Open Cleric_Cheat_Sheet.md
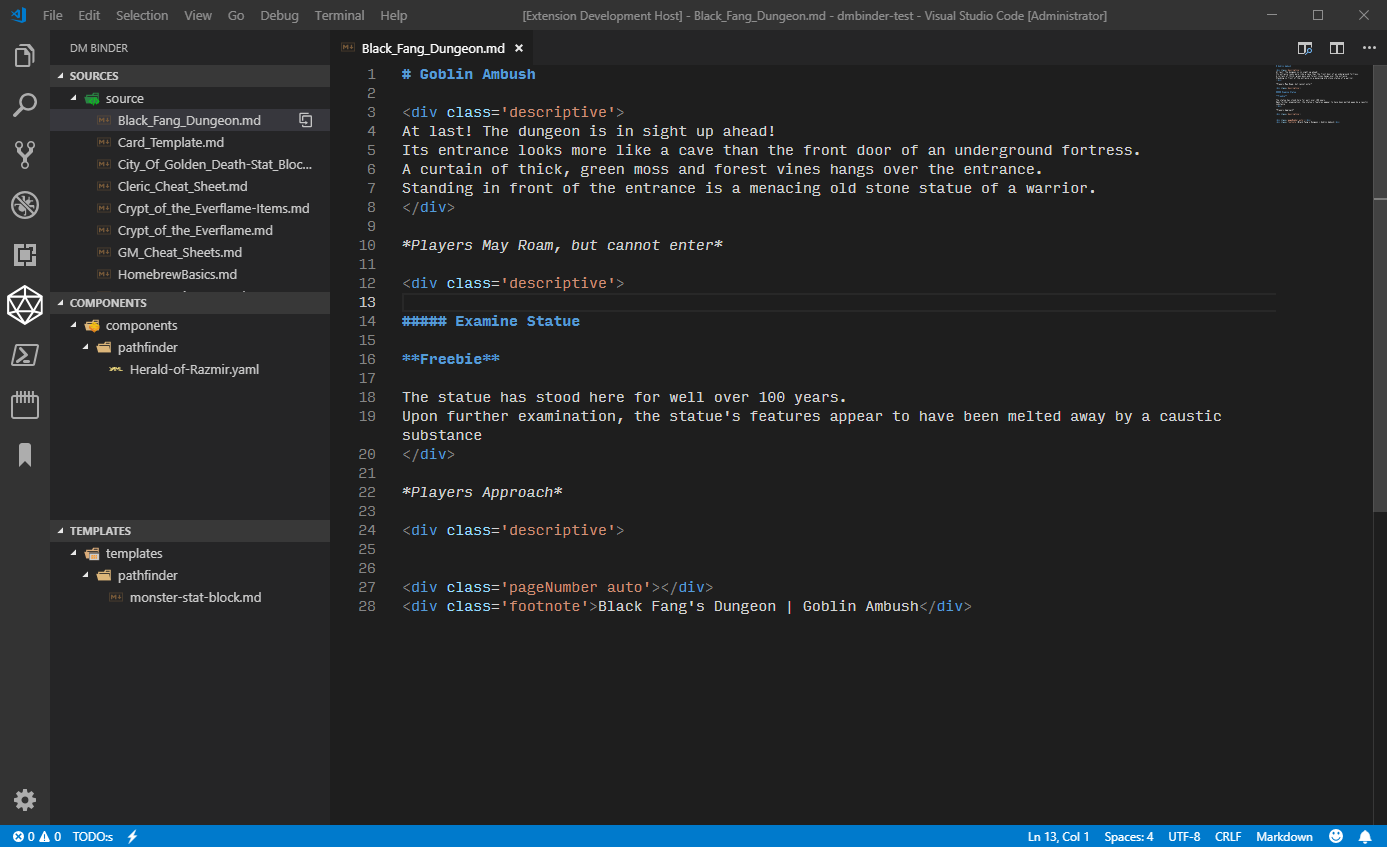Image resolution: width=1387 pixels, height=847 pixels. click(190, 186)
